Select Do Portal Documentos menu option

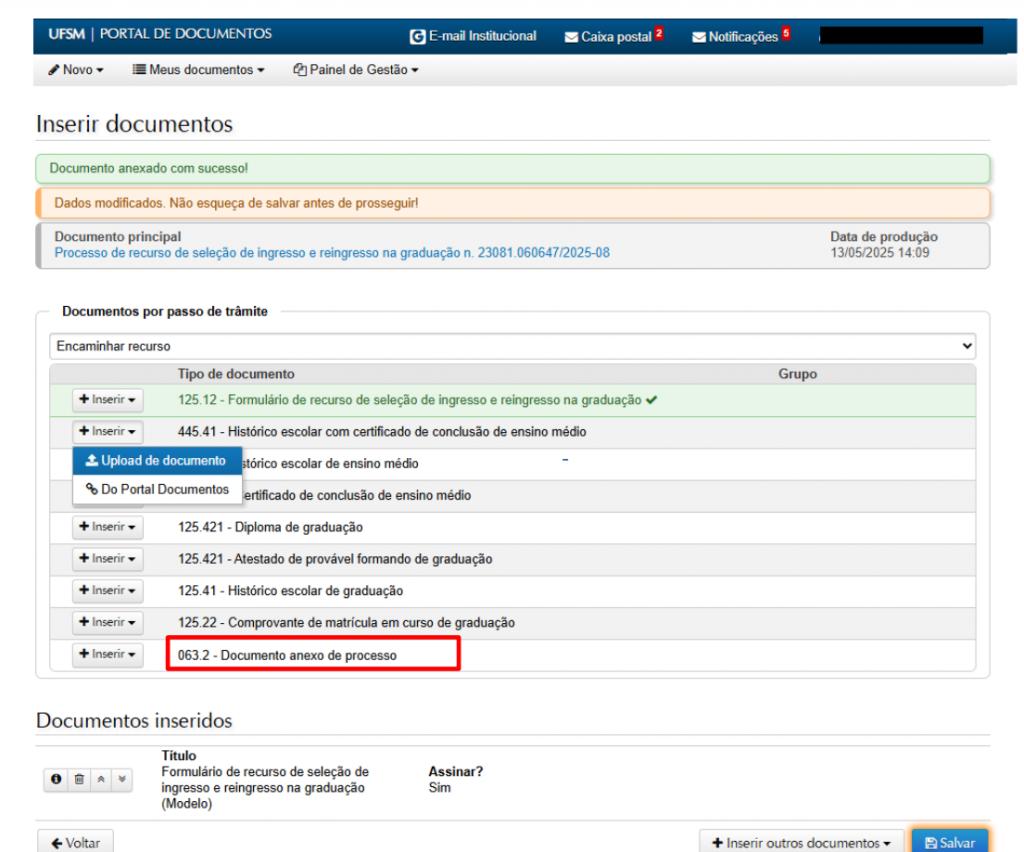tap(157, 489)
